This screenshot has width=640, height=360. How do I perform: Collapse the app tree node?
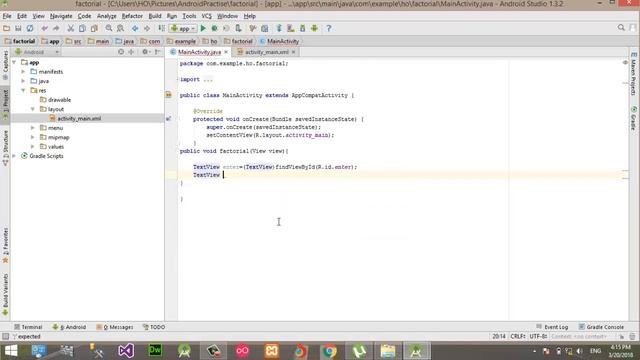(15, 62)
